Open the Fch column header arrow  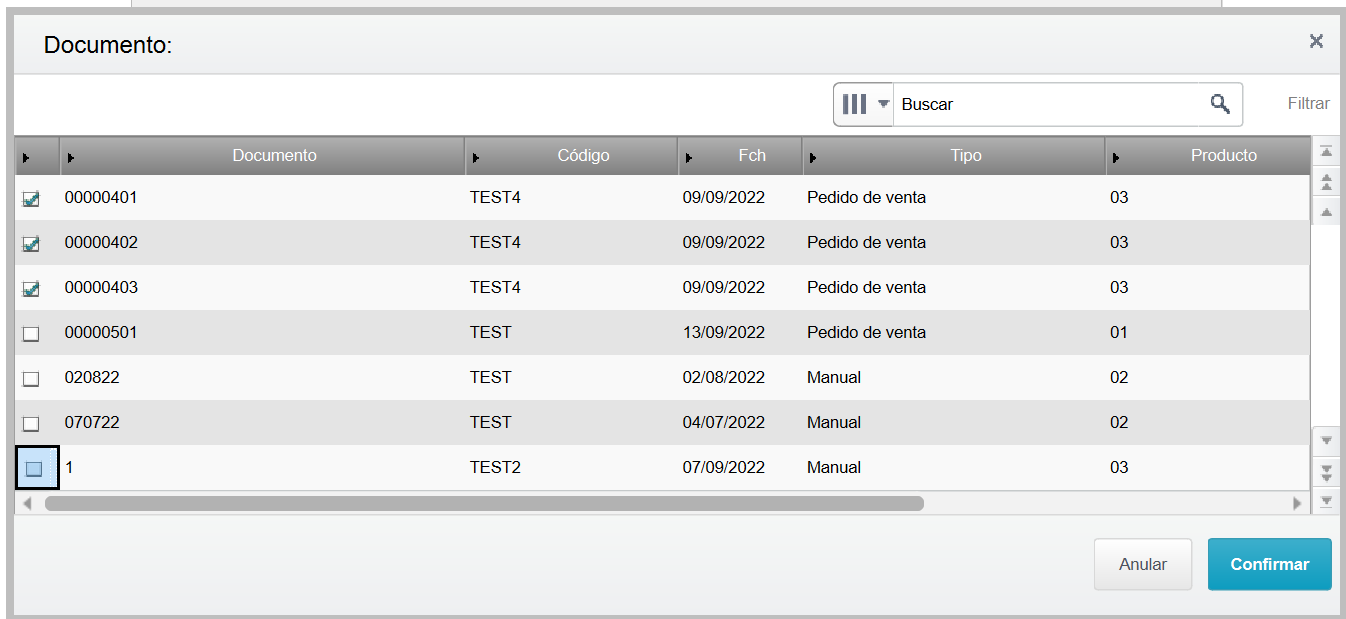(x=689, y=158)
